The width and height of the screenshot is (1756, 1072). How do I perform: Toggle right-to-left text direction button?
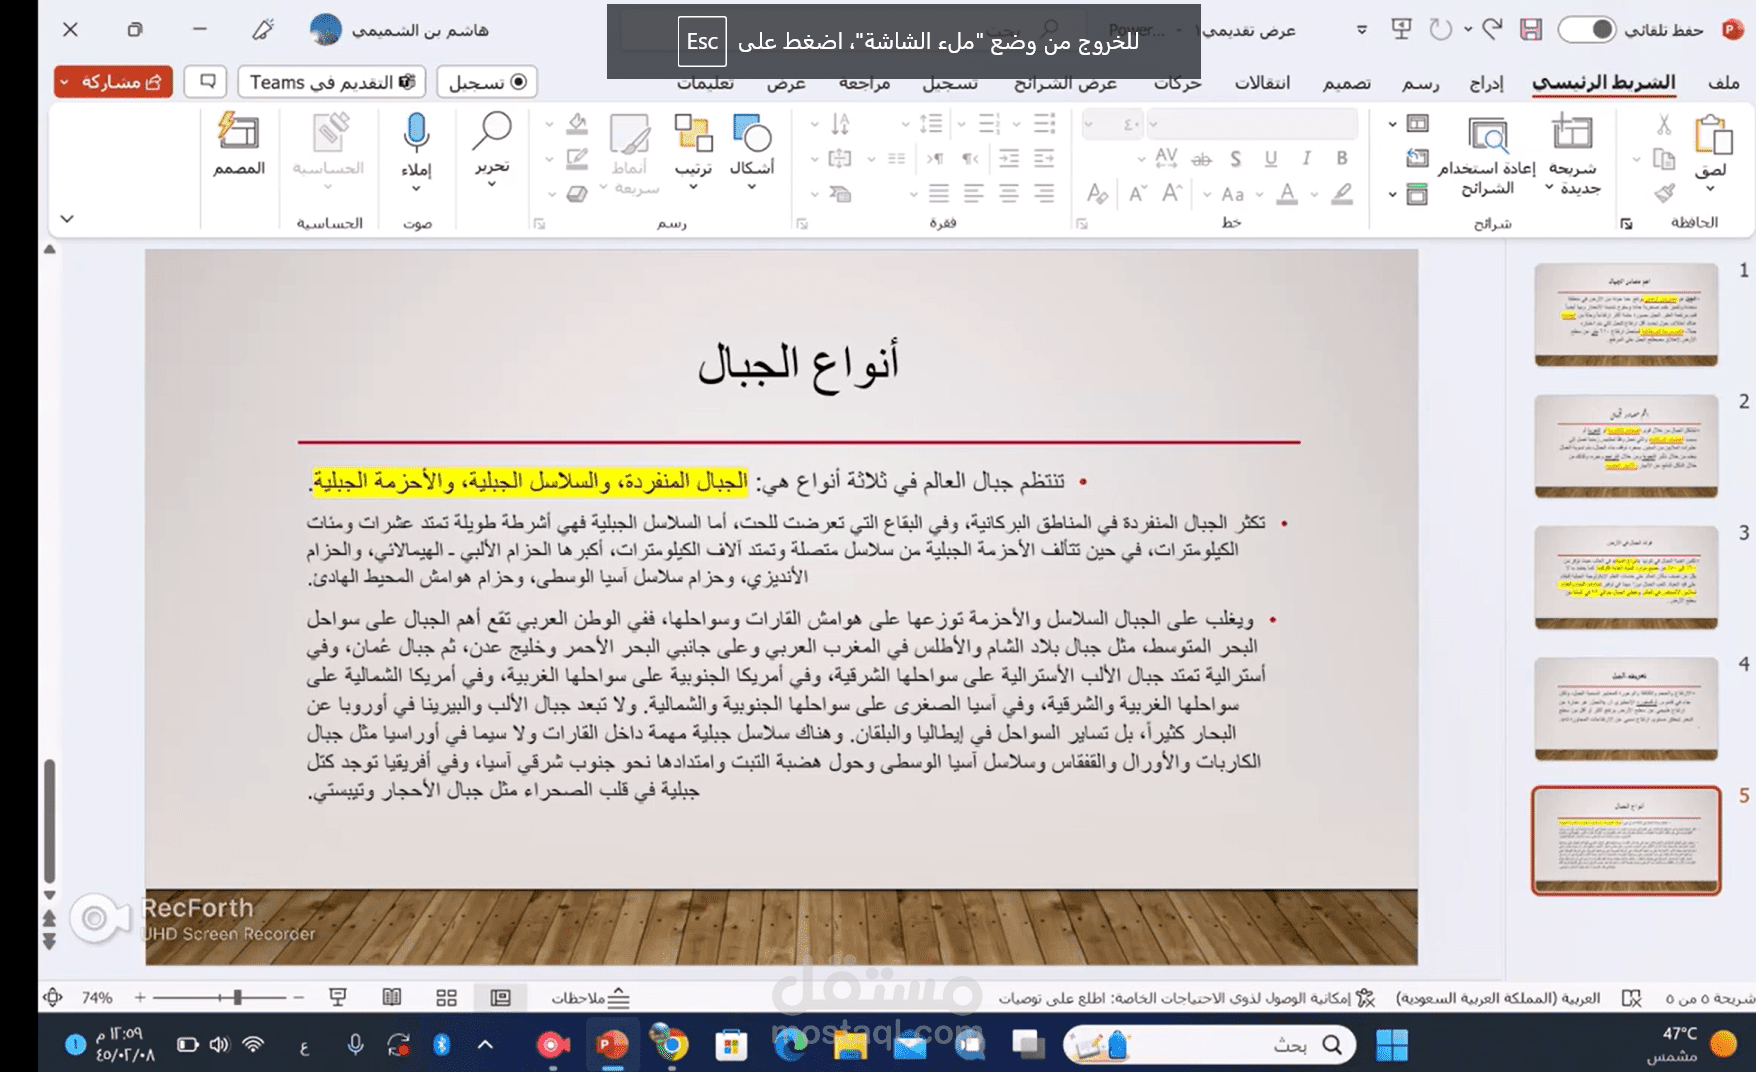coord(970,158)
